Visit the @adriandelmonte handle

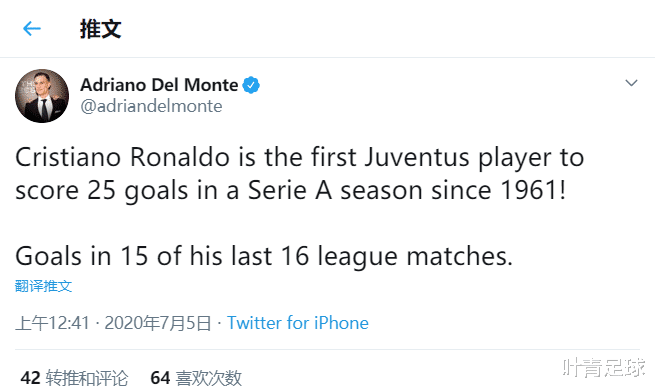151,106
